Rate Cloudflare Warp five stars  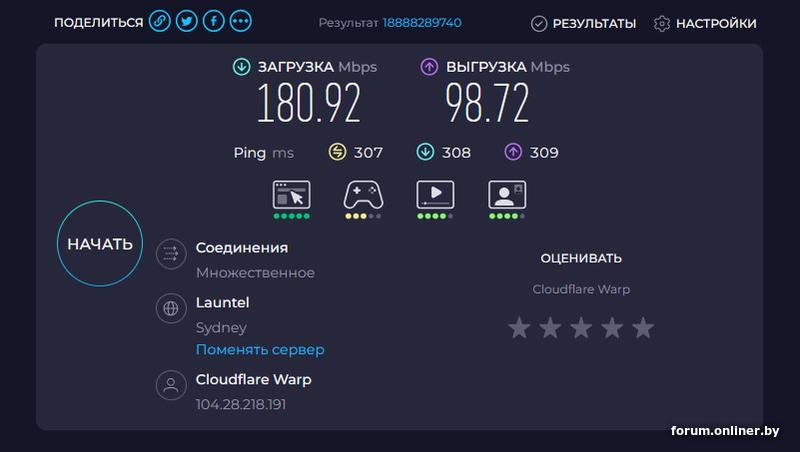tap(643, 328)
